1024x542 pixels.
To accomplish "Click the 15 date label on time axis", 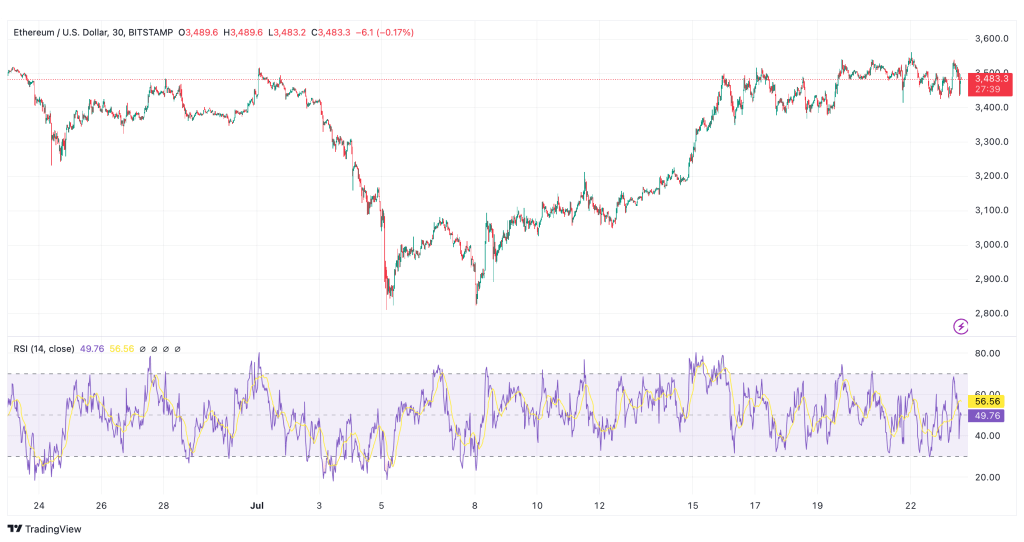I will click(693, 505).
